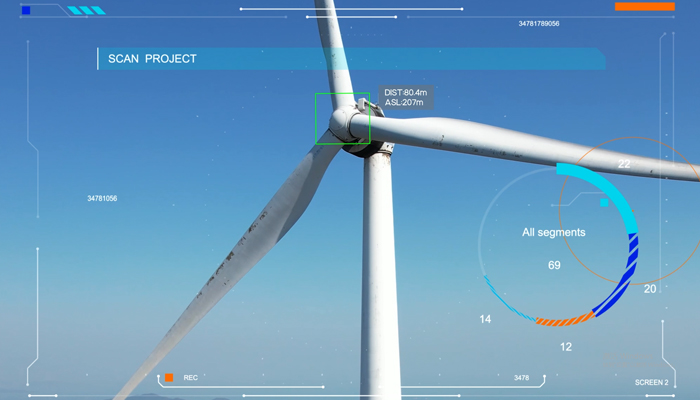Click the DIST 80.4m ASL 207m readout

pyautogui.click(x=404, y=97)
